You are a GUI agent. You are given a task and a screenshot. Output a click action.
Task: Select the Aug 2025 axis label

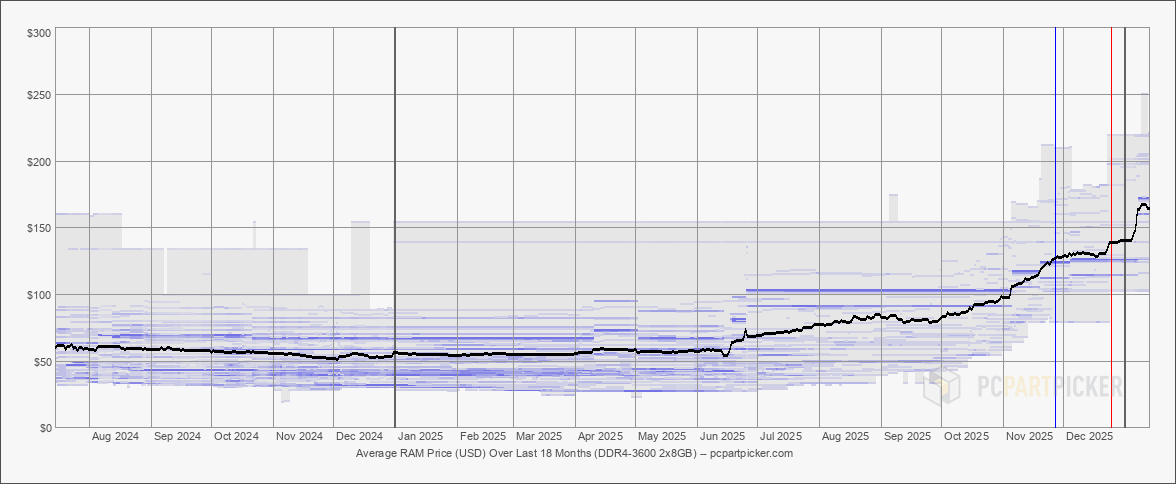pos(844,436)
